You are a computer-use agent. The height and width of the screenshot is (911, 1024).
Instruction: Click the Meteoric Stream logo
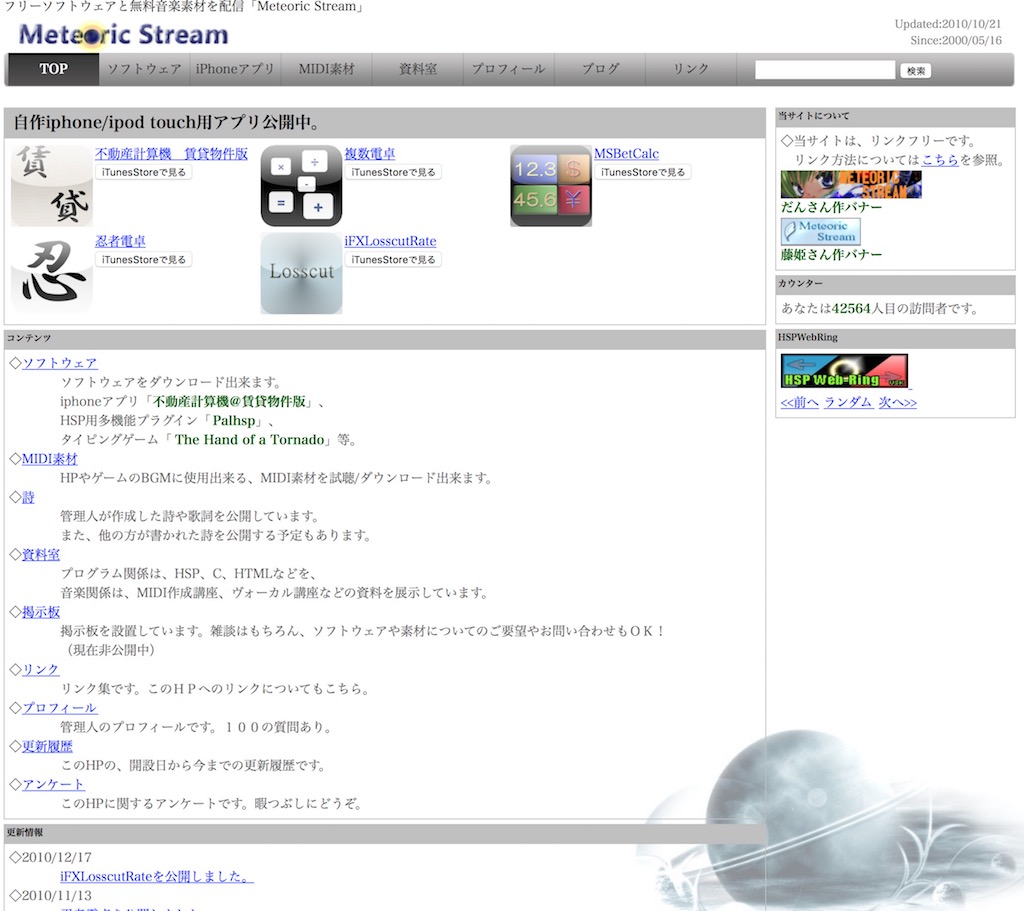coord(123,35)
